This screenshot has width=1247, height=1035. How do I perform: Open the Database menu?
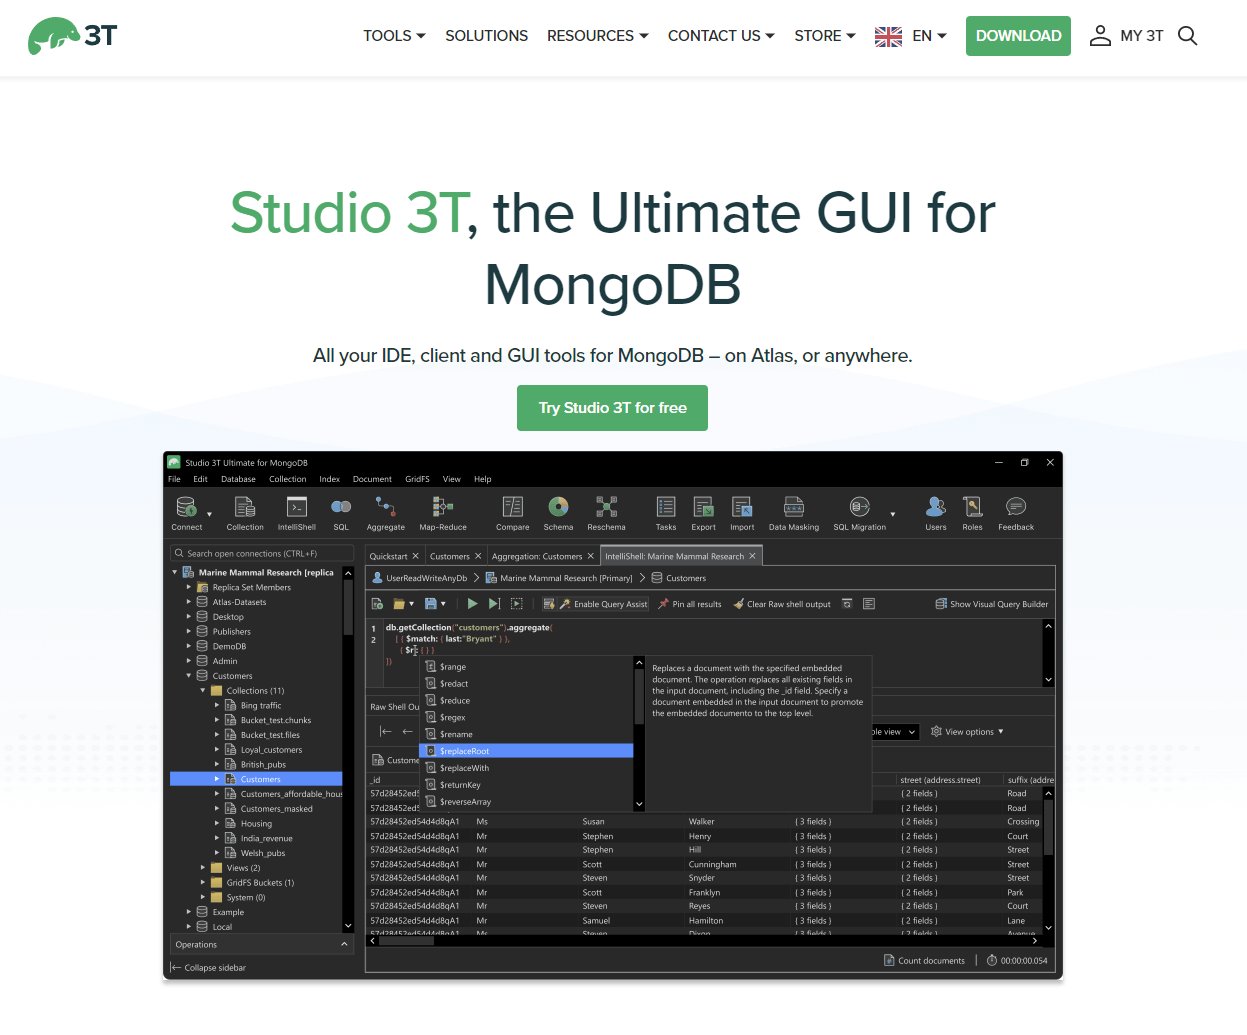point(238,479)
